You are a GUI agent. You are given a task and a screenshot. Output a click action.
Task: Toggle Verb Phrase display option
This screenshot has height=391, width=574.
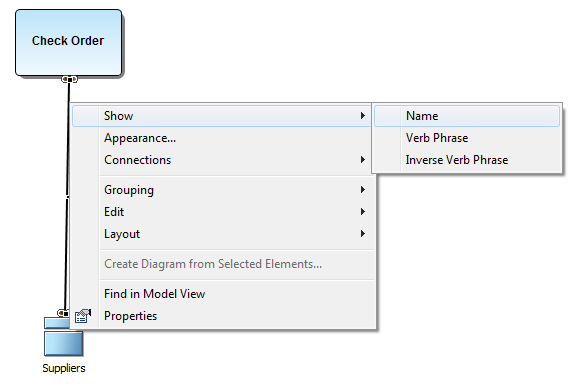[x=467, y=138]
